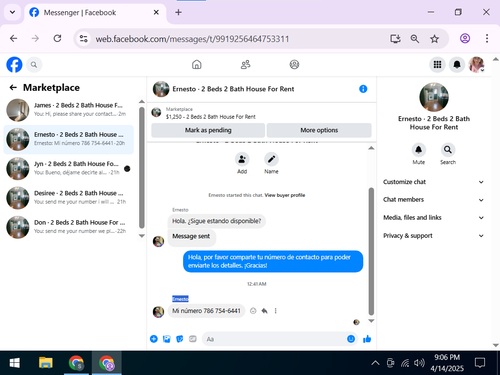Open a new browser tab

pos(178,12)
